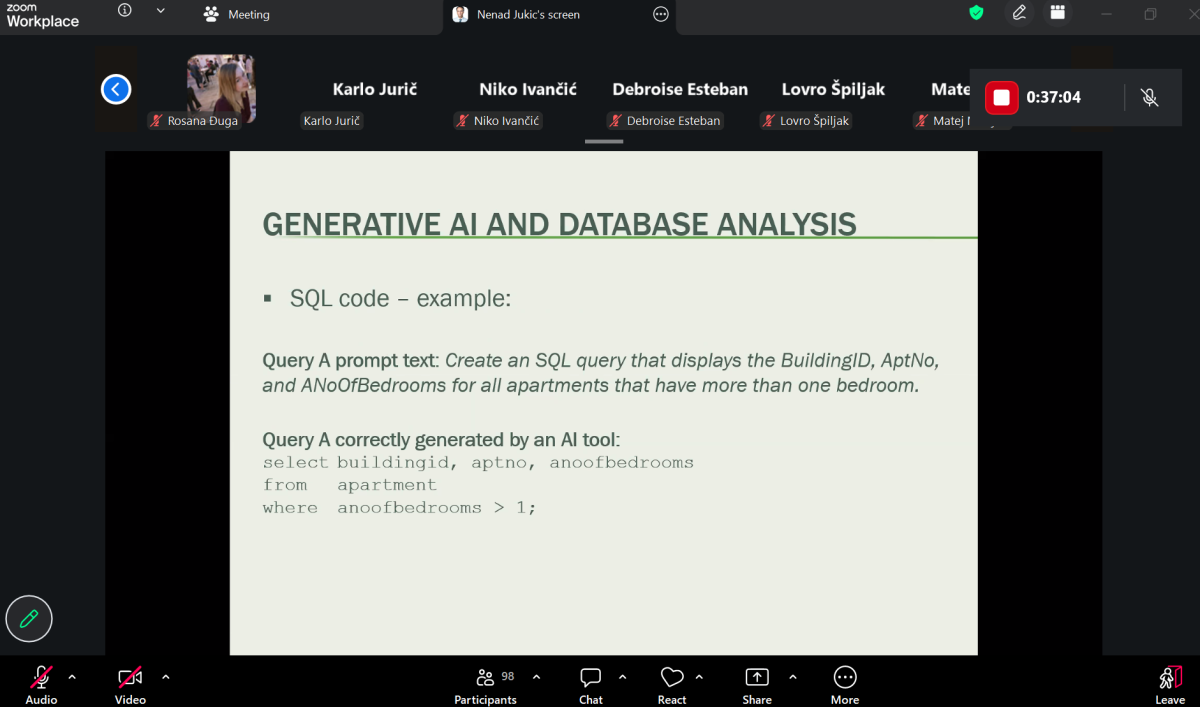
Task: Stop recording with the red button
Action: click(1002, 97)
